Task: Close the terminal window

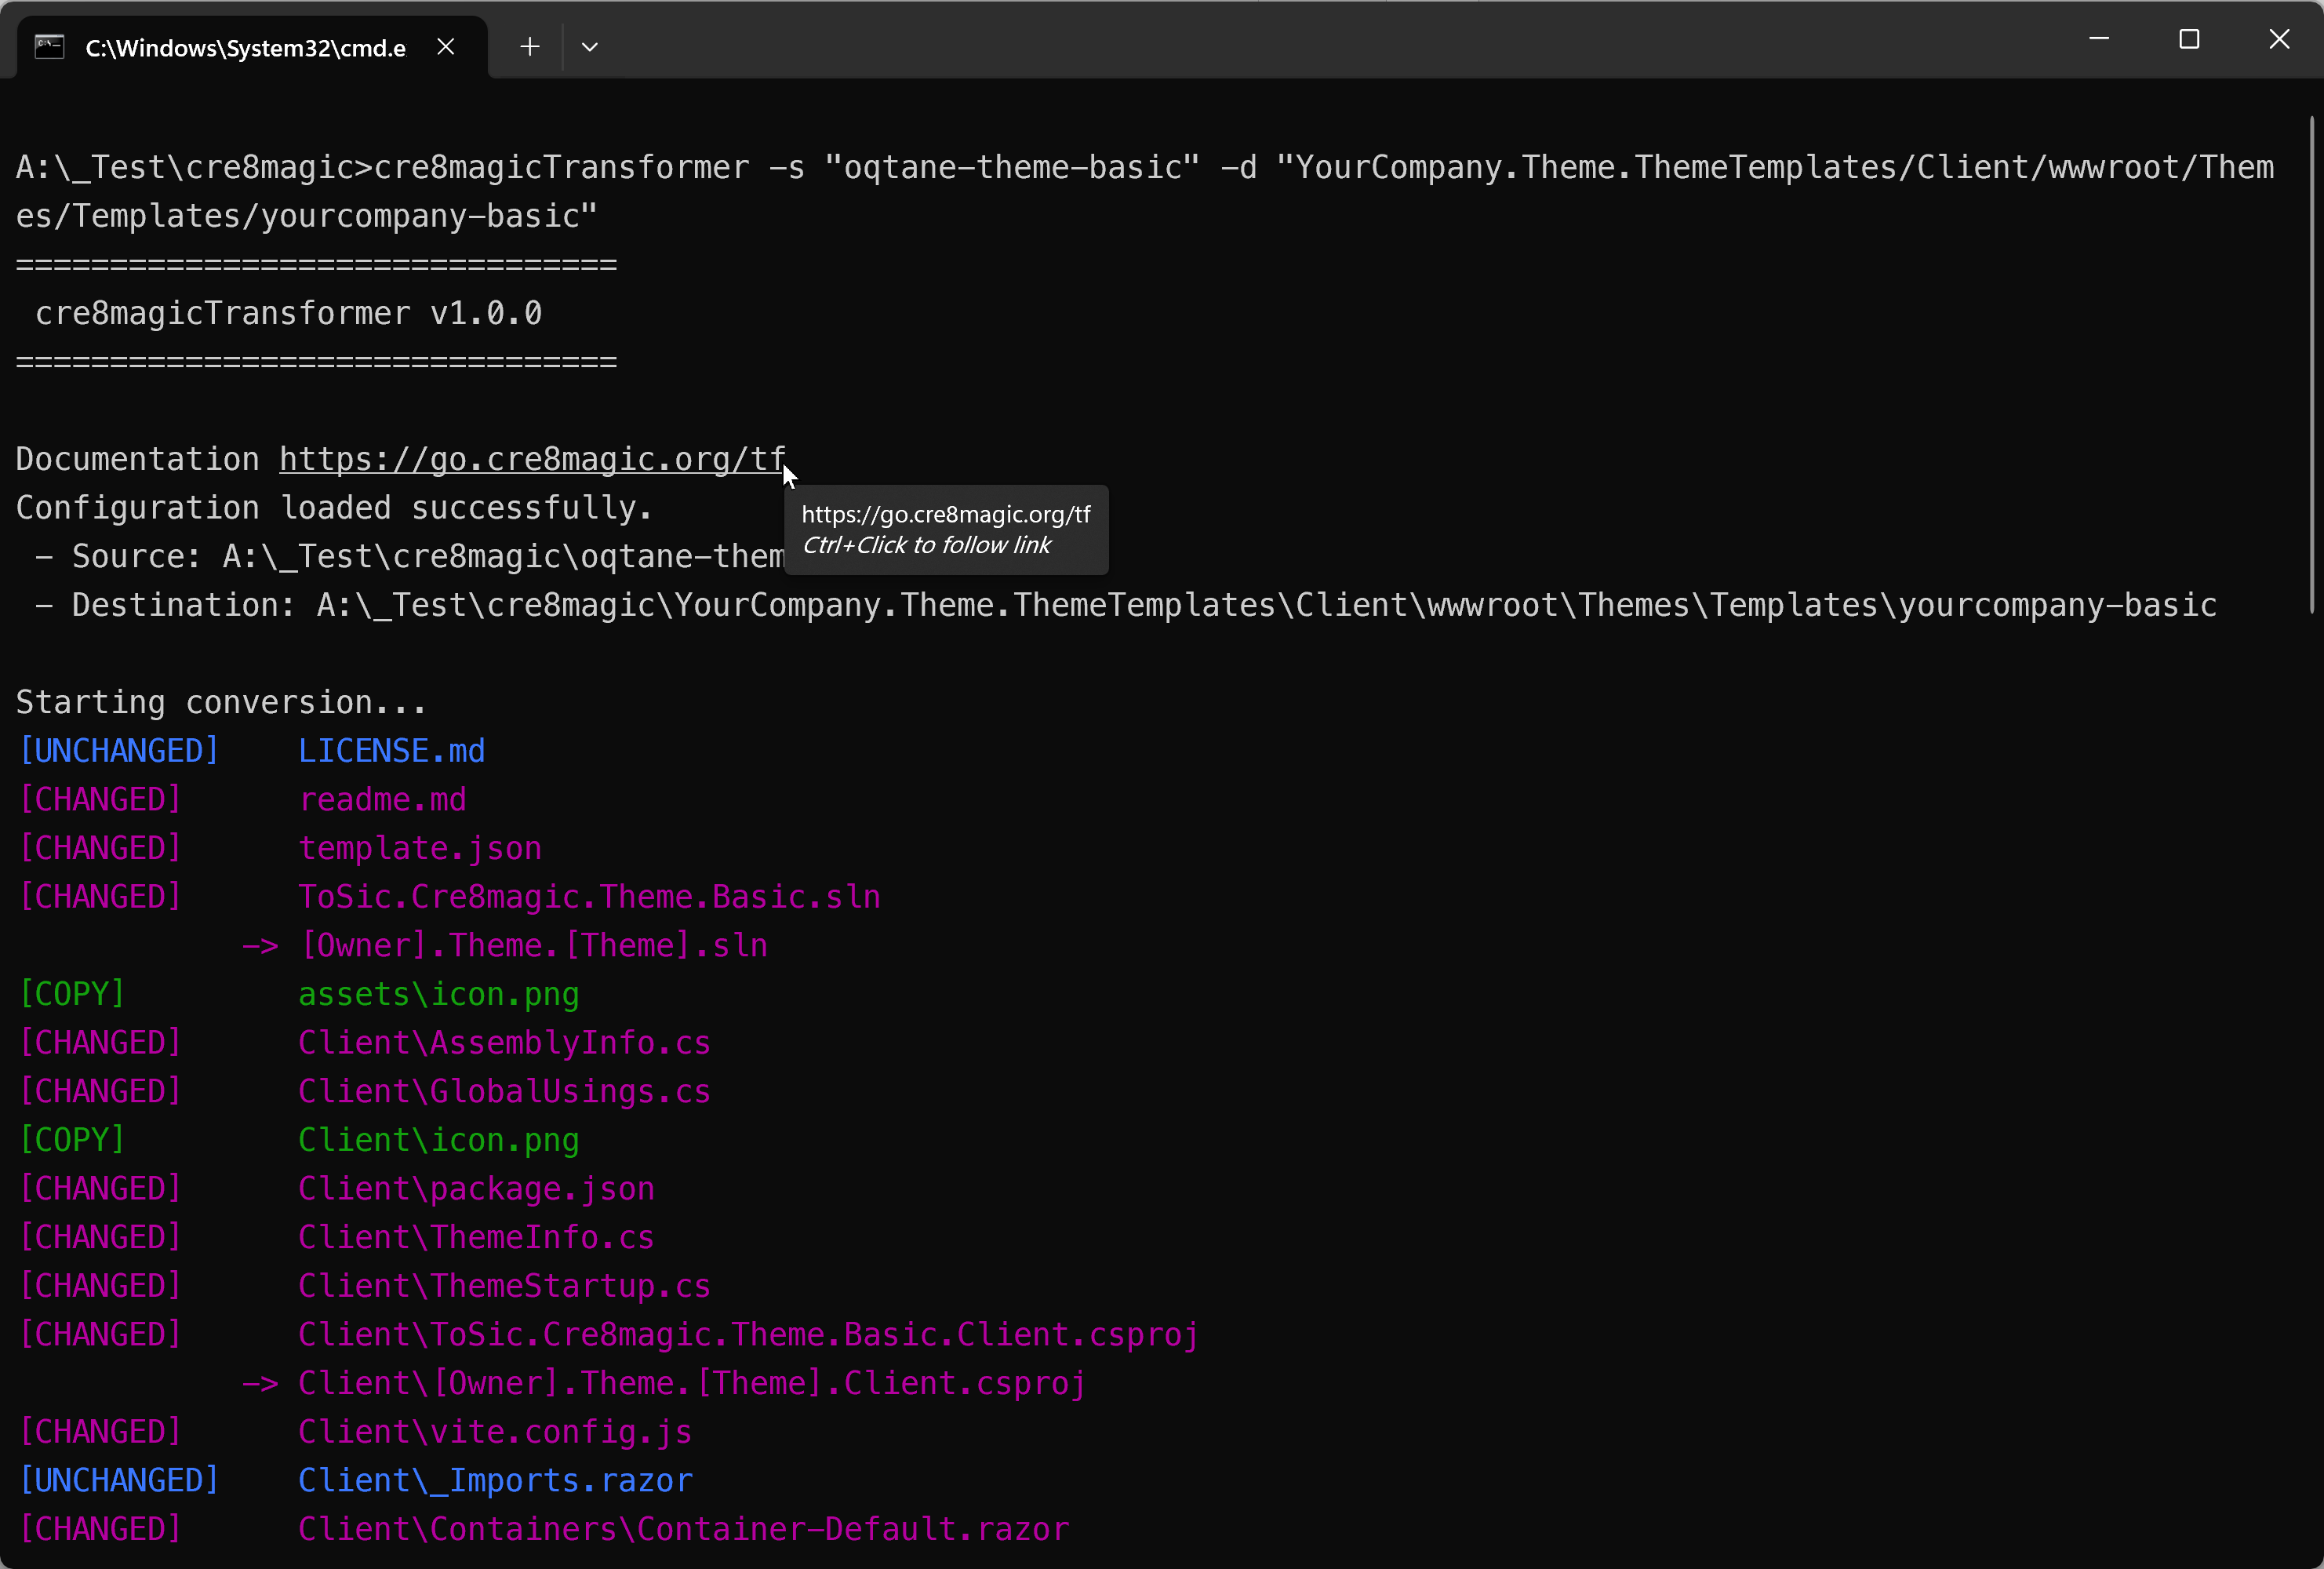Action: point(2280,40)
